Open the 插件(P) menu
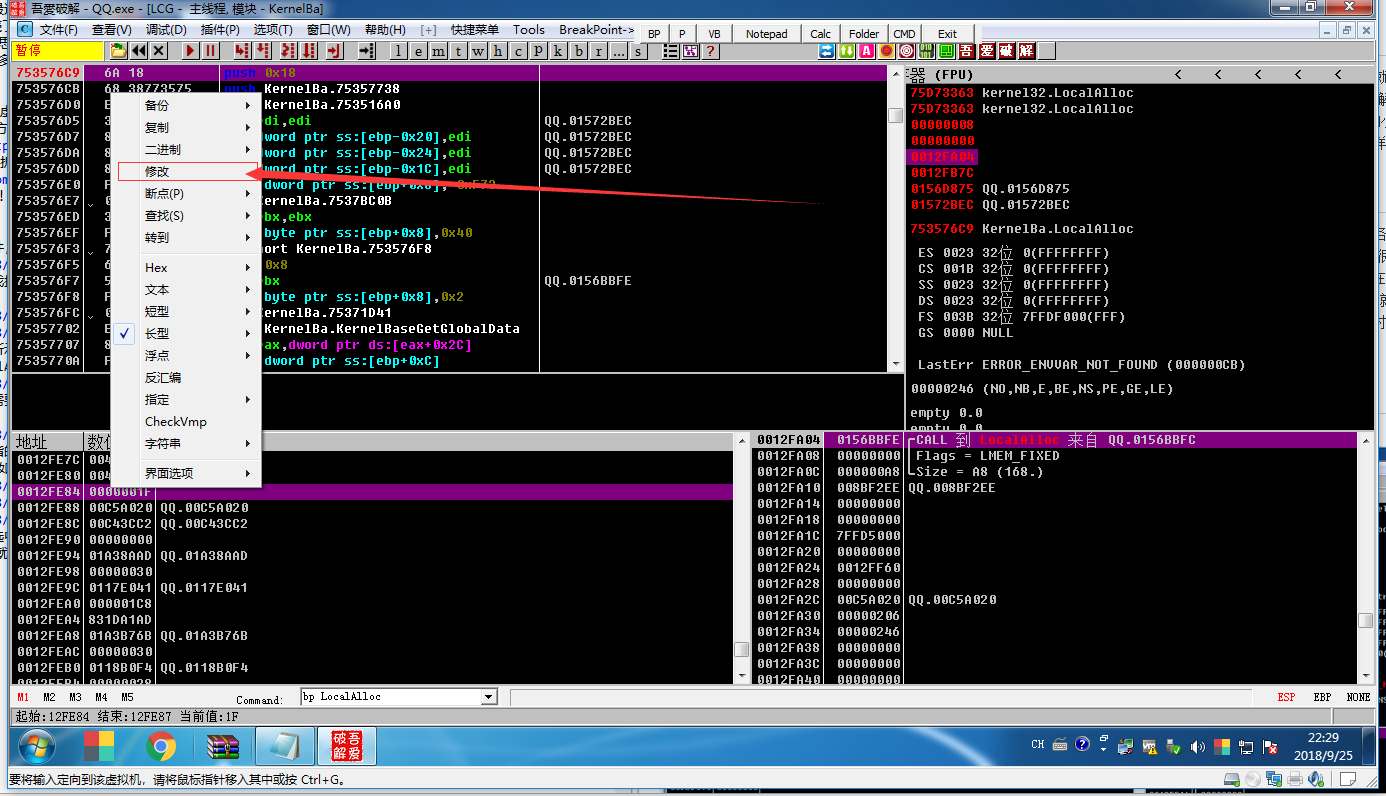 [220, 30]
